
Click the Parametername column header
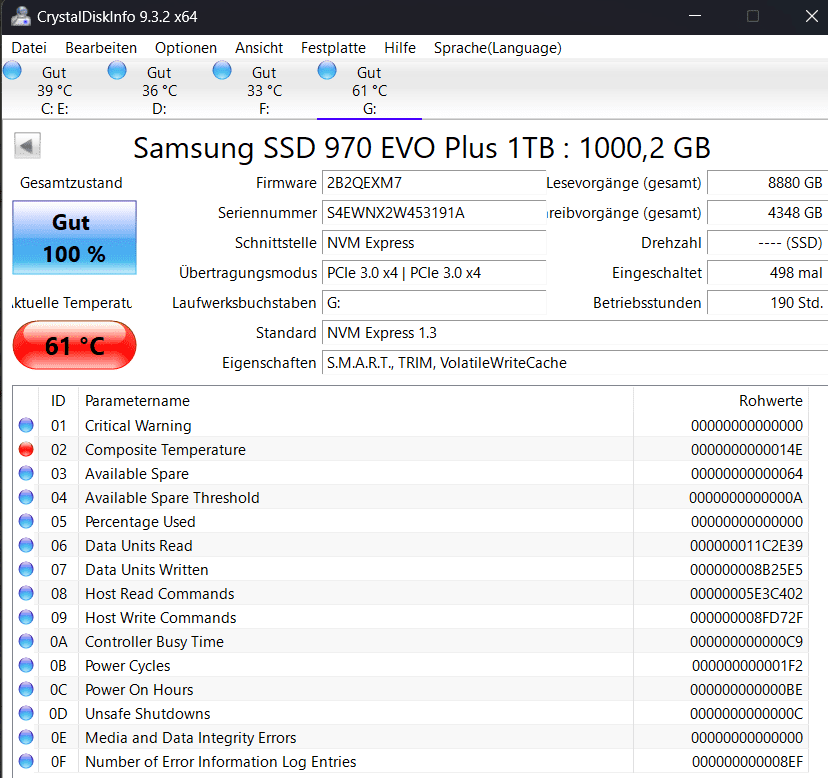137,401
